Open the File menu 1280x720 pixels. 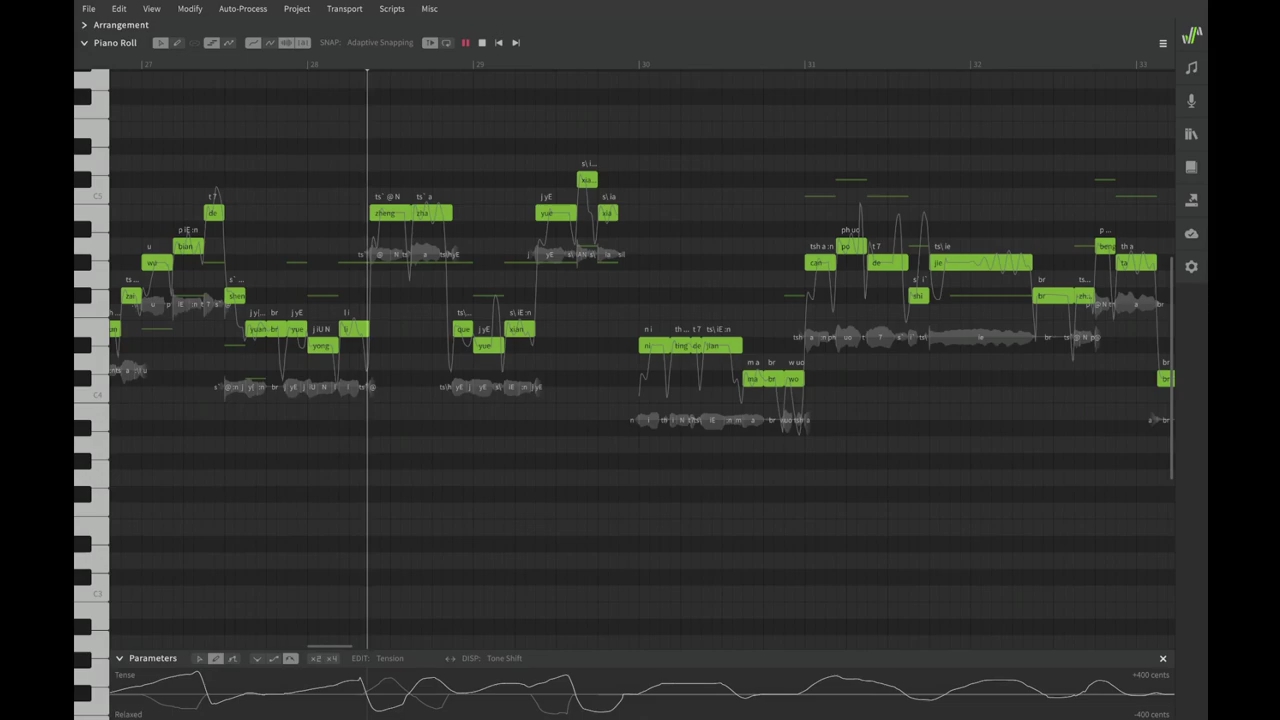click(x=89, y=9)
